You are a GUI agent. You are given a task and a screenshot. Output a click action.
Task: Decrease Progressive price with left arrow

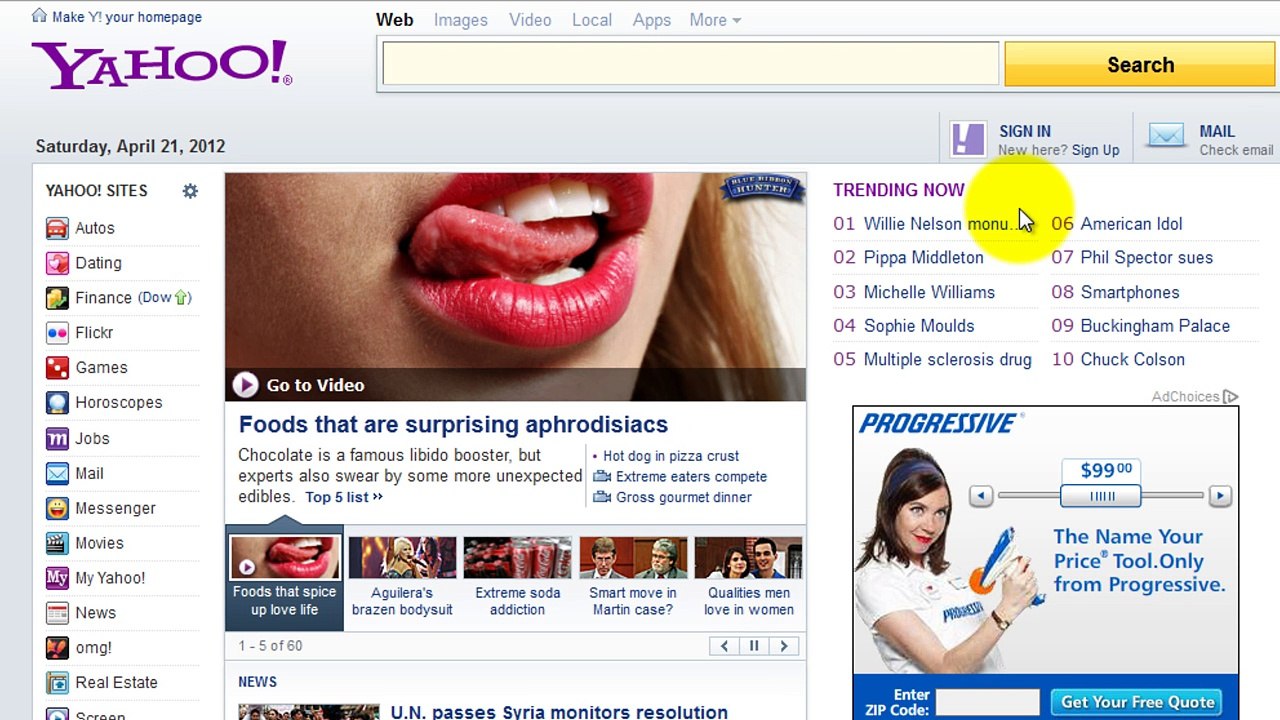click(981, 496)
